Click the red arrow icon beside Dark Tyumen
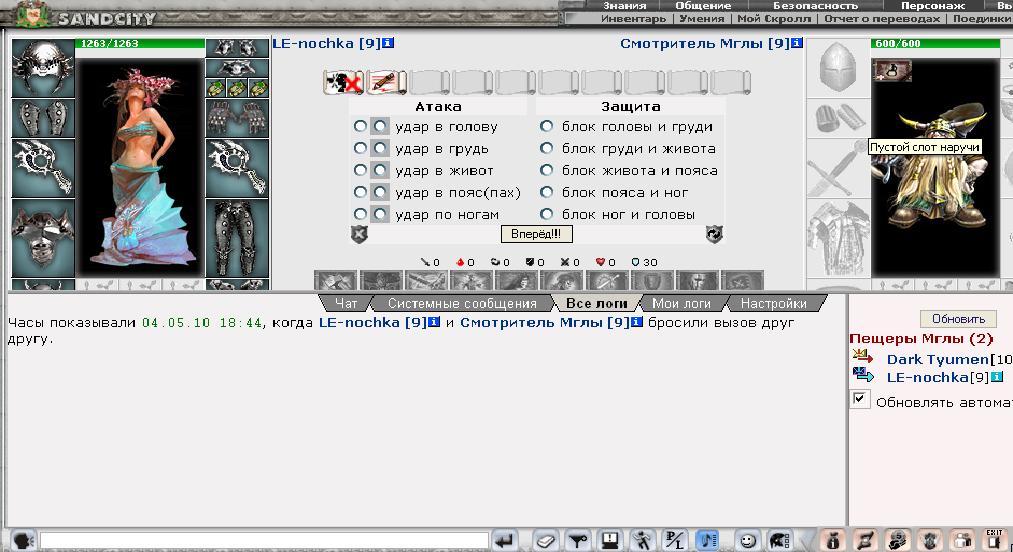Screen dimensions: 1013x552 point(862,356)
